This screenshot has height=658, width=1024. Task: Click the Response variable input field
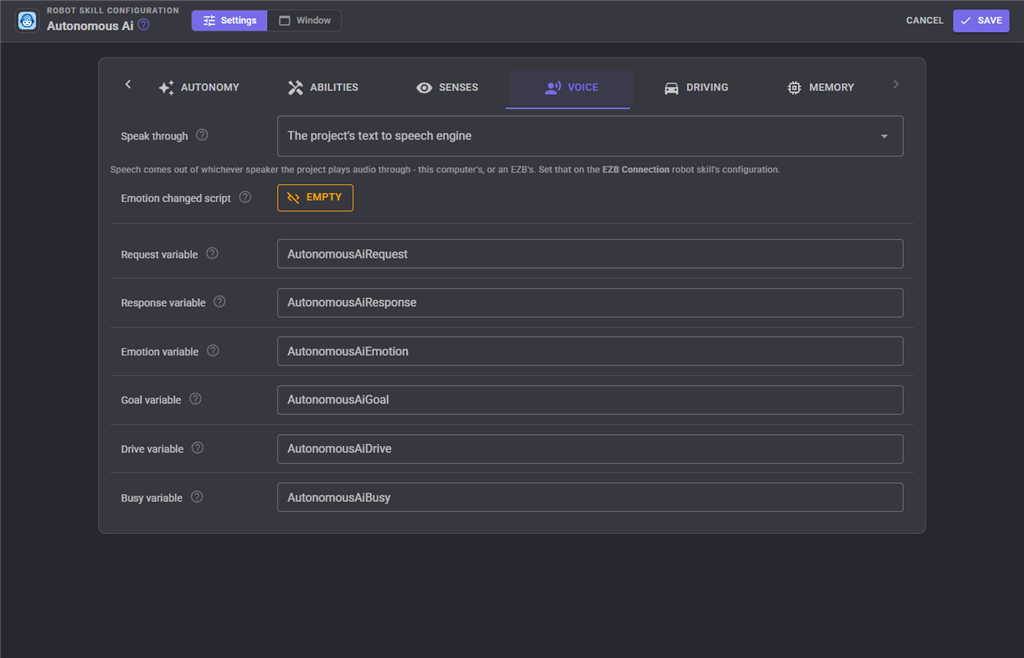590,303
